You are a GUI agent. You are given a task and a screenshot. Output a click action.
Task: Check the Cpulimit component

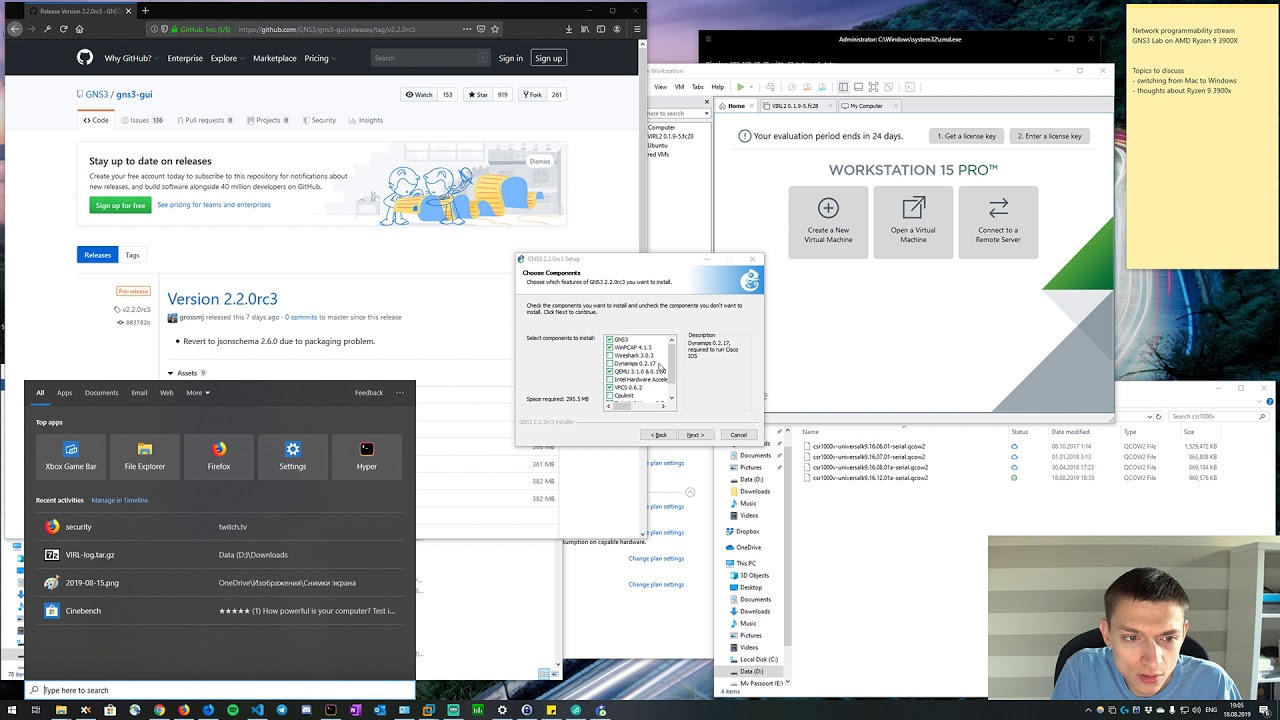point(610,396)
